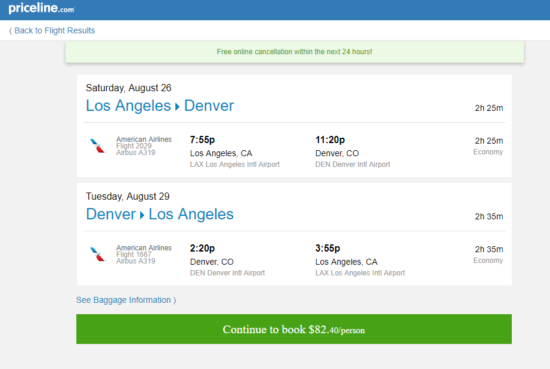The width and height of the screenshot is (550, 369).
Task: Expand the chevron after Baggage Information
Action: (175, 301)
